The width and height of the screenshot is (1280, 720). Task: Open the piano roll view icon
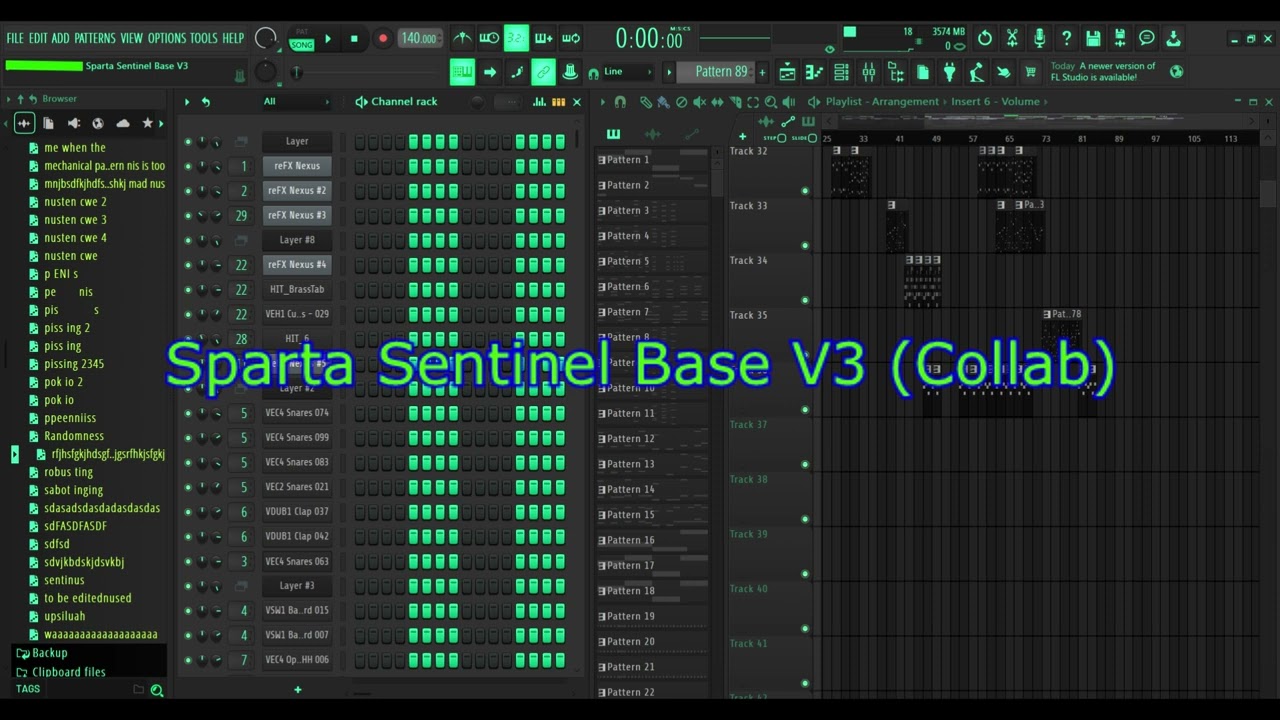tap(814, 72)
